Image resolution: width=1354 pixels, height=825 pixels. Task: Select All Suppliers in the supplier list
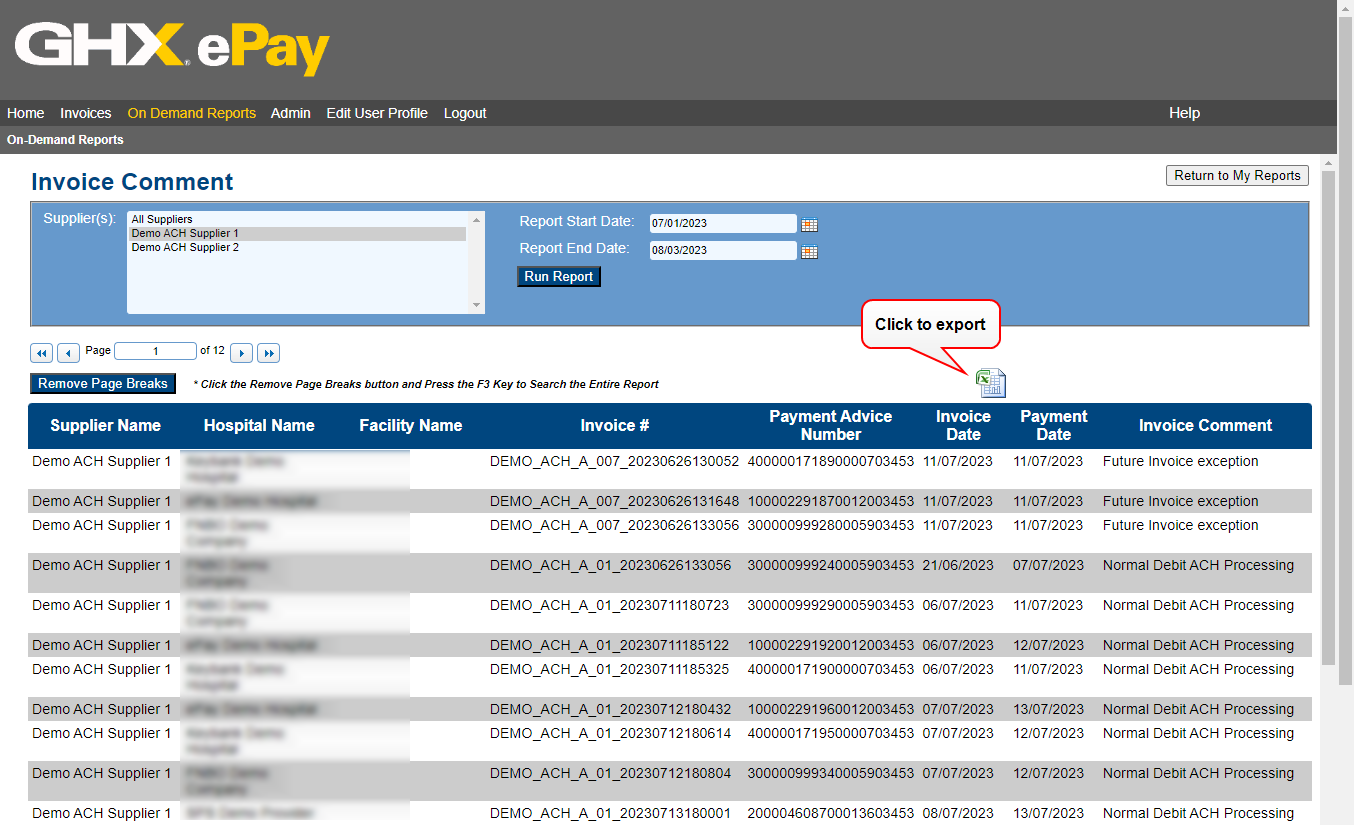point(162,219)
